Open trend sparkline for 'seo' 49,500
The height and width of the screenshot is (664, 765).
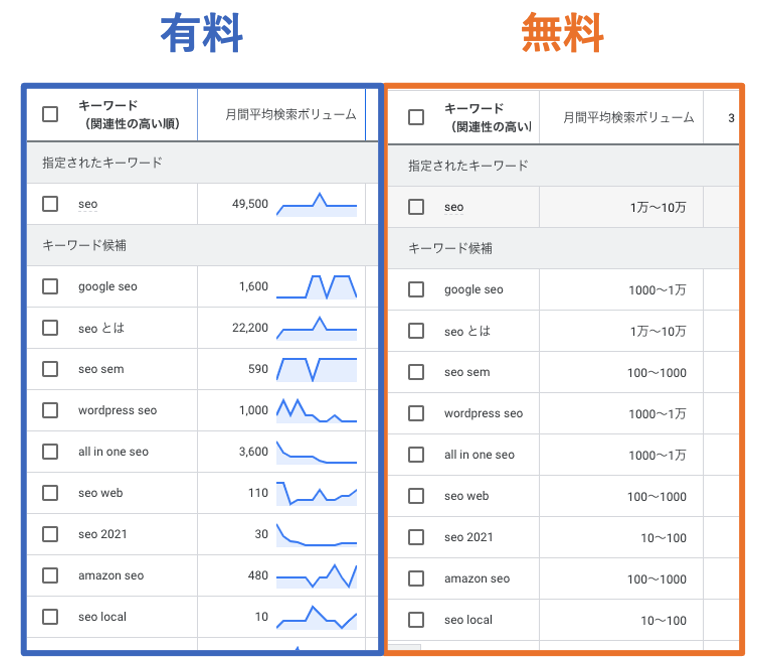(x=317, y=204)
